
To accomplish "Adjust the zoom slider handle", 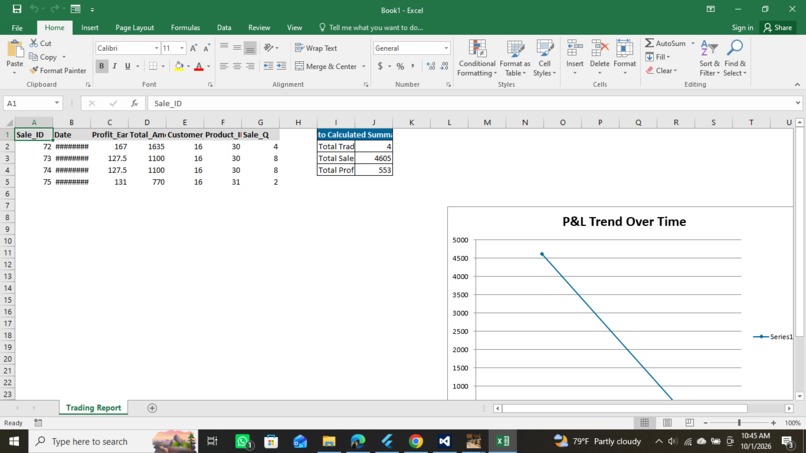I will click(x=739, y=423).
